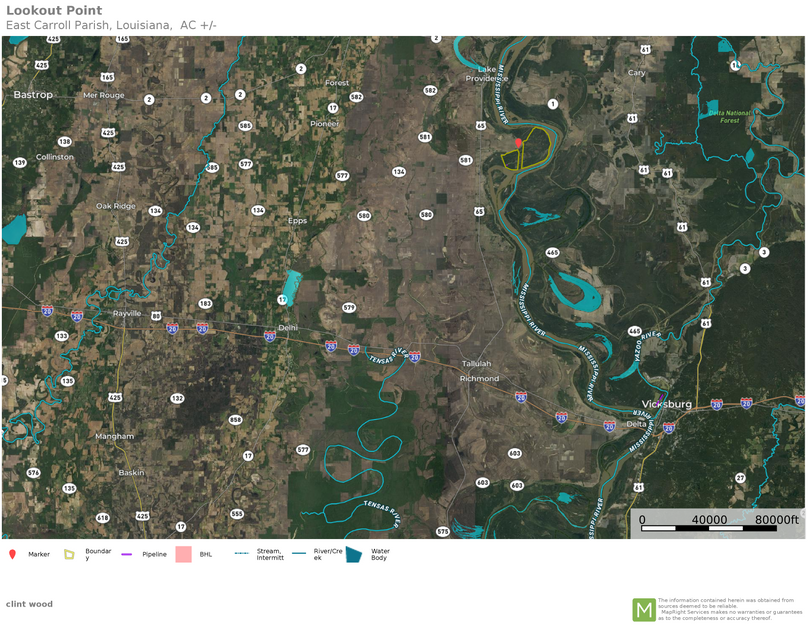808x625 pixels.
Task: Click the Water Body legend icon
Action: point(353,554)
